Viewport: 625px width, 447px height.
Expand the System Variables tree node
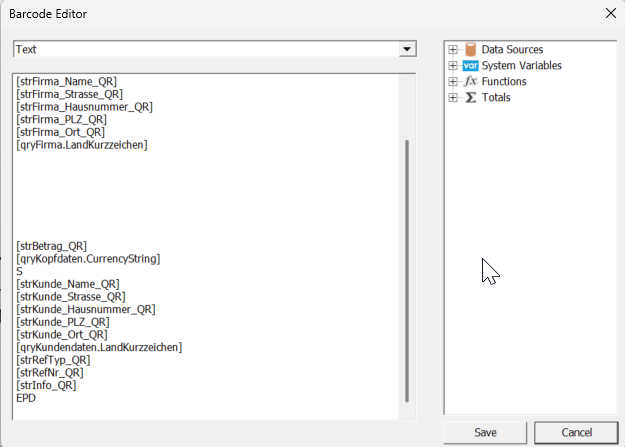[x=454, y=66]
